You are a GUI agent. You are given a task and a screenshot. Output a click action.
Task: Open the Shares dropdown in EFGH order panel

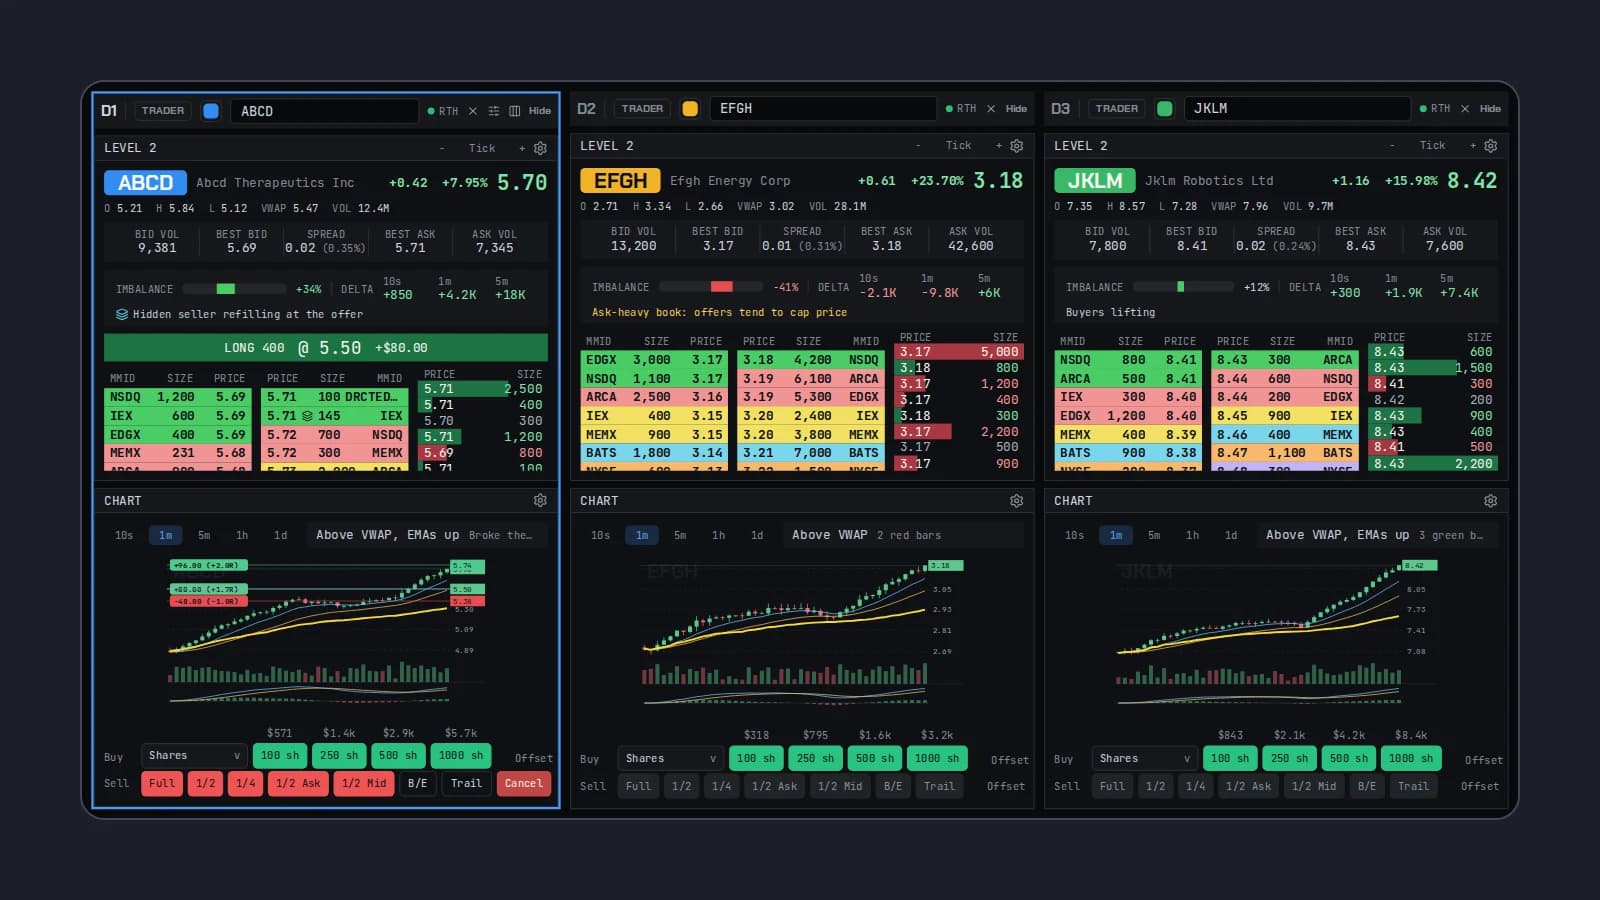point(670,759)
